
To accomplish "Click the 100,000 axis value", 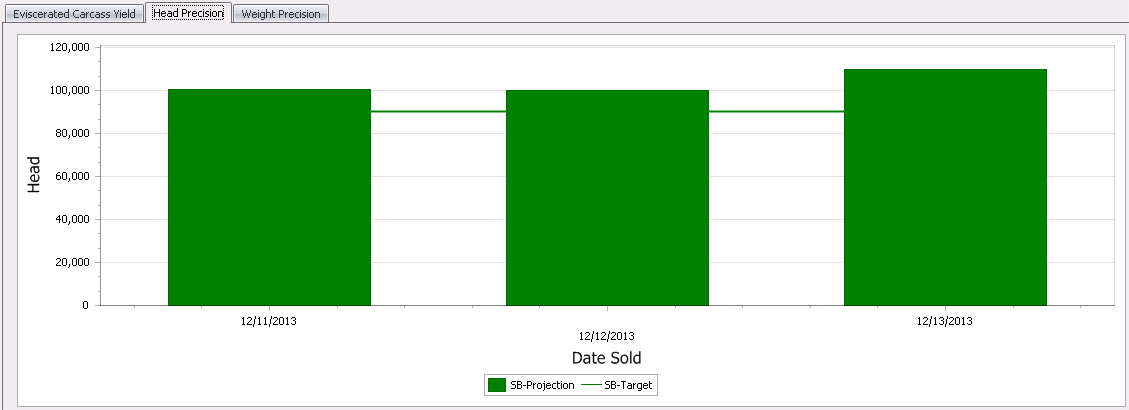I will tap(70, 90).
